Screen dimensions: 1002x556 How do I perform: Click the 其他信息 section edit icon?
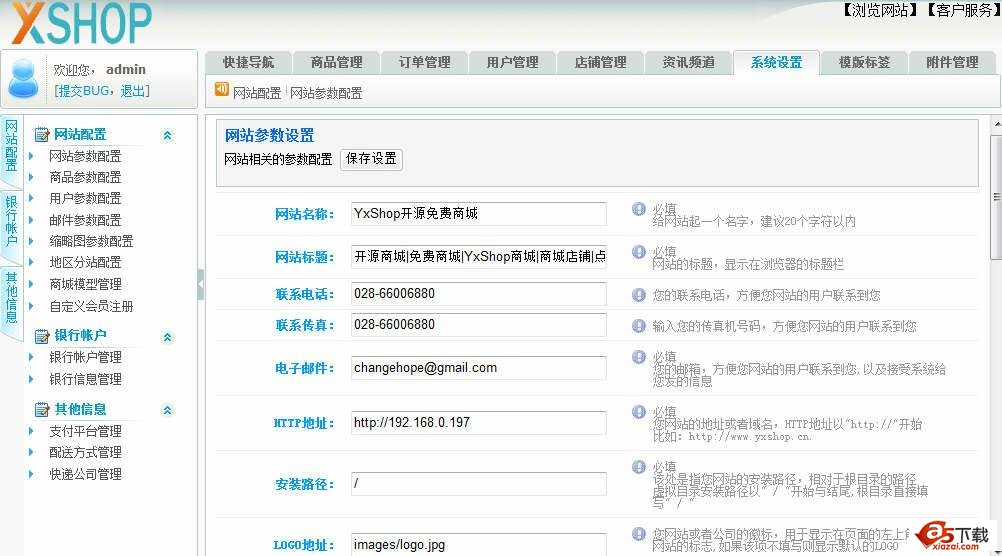pyautogui.click(x=42, y=410)
